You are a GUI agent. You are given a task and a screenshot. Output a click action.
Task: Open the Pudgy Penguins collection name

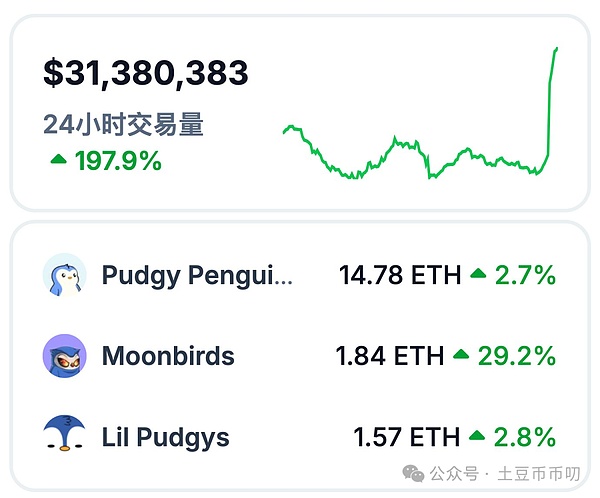tap(197, 274)
